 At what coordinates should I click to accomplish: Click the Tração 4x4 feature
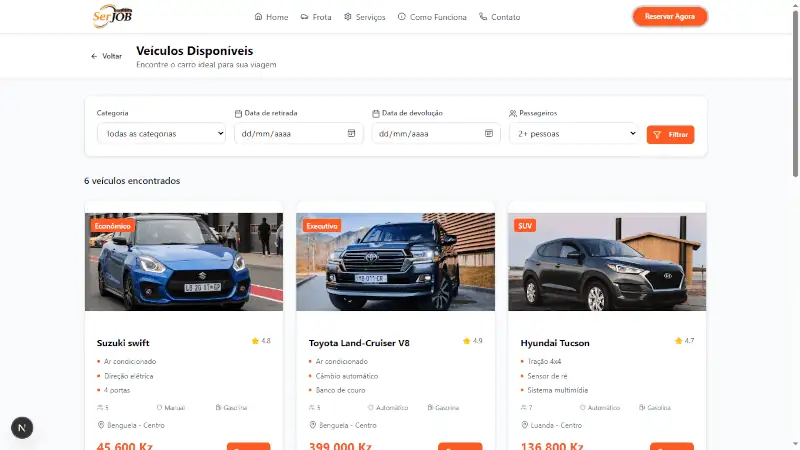544,361
